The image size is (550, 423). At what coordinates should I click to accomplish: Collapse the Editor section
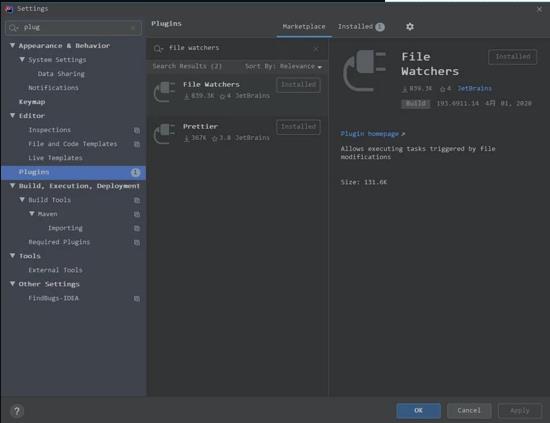coord(12,116)
